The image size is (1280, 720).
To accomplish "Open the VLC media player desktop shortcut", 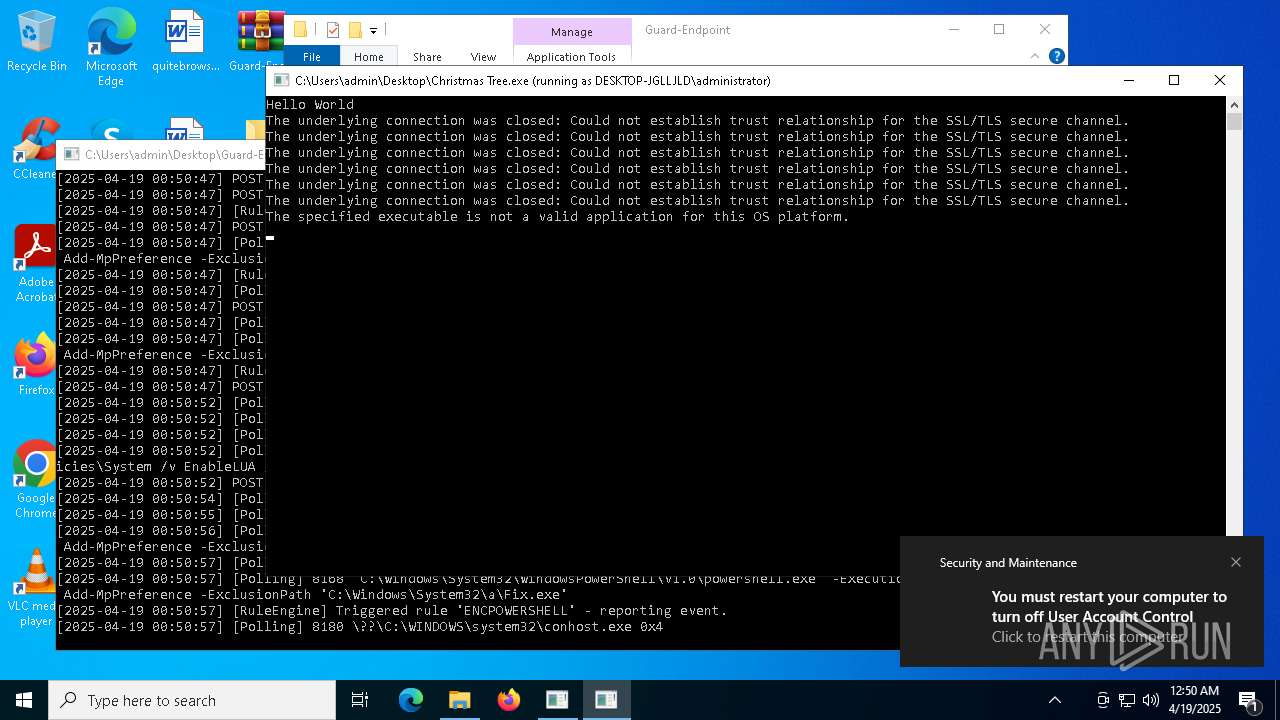I will pos(36,588).
